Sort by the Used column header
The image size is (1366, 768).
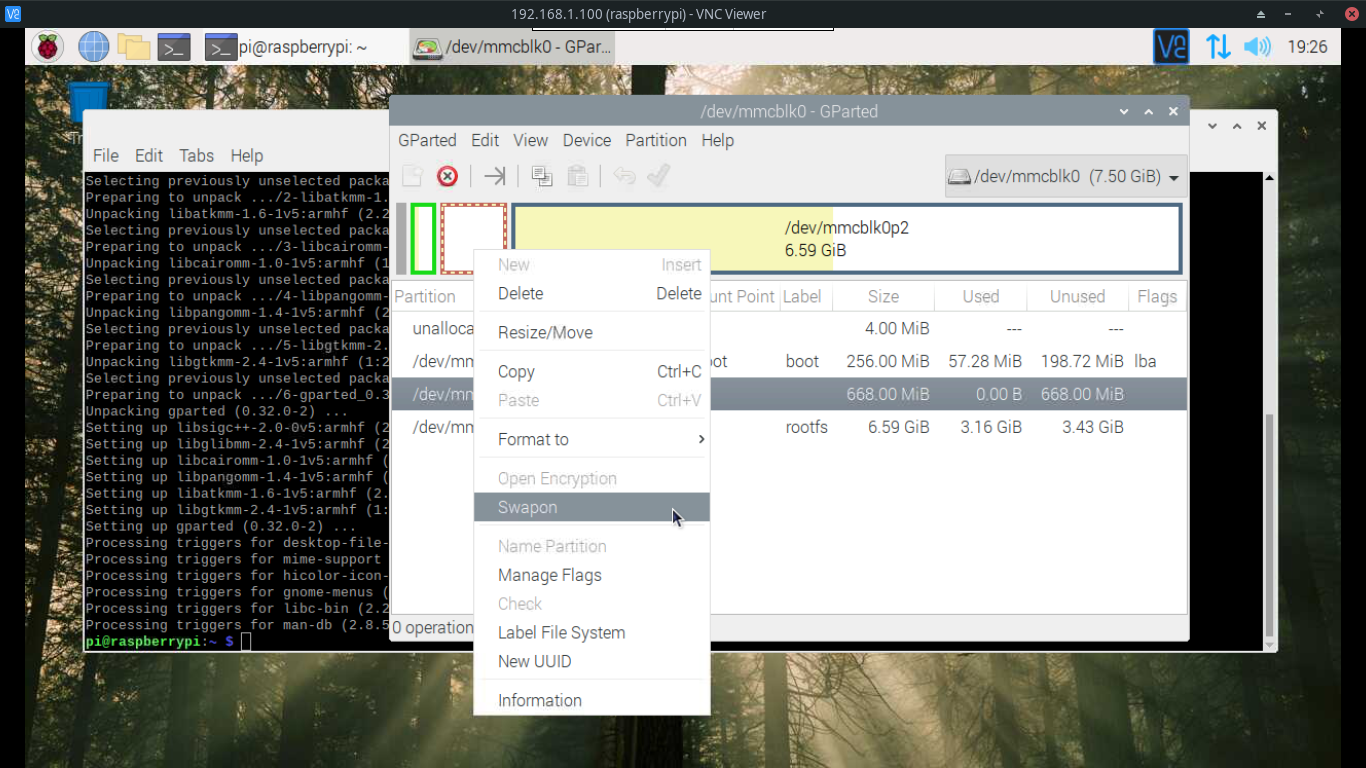point(981,297)
